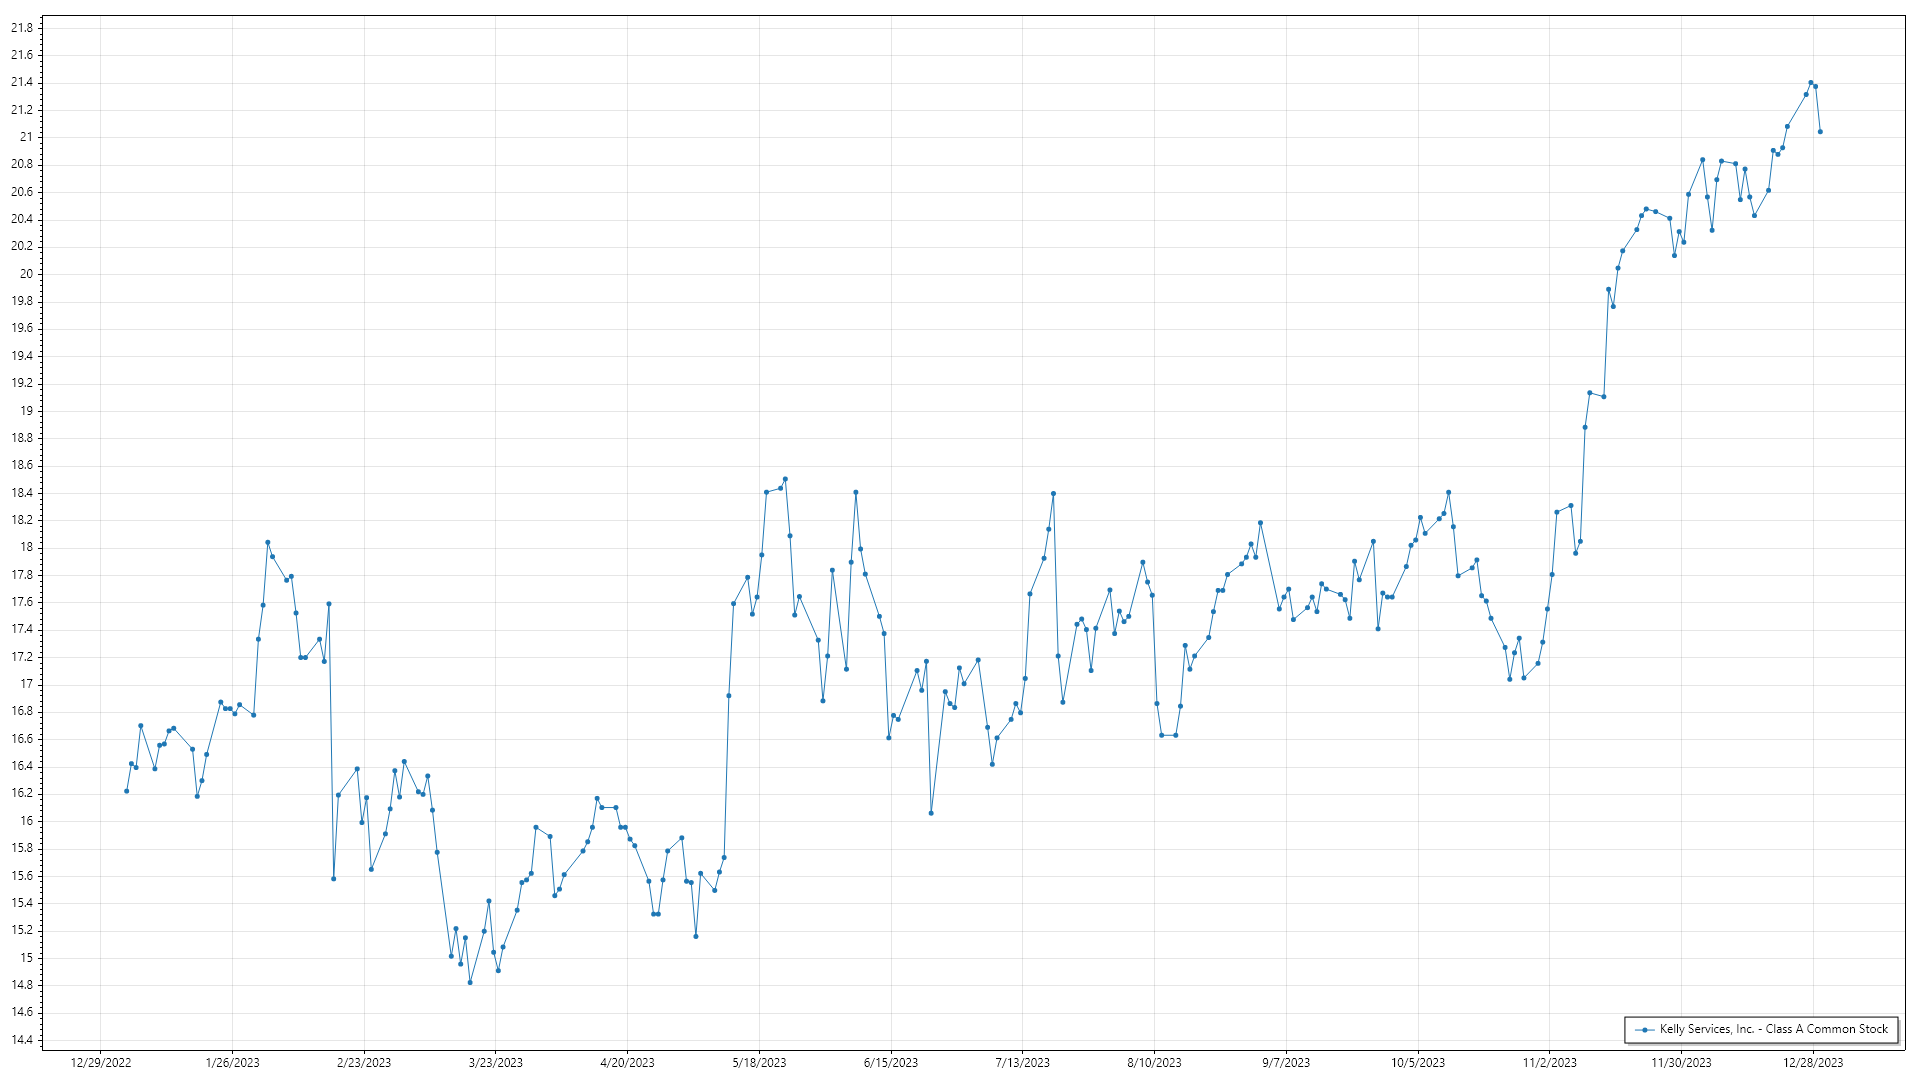Select the 14.4 y-axis value label
The width and height of the screenshot is (1920, 1080).
[x=21, y=1040]
